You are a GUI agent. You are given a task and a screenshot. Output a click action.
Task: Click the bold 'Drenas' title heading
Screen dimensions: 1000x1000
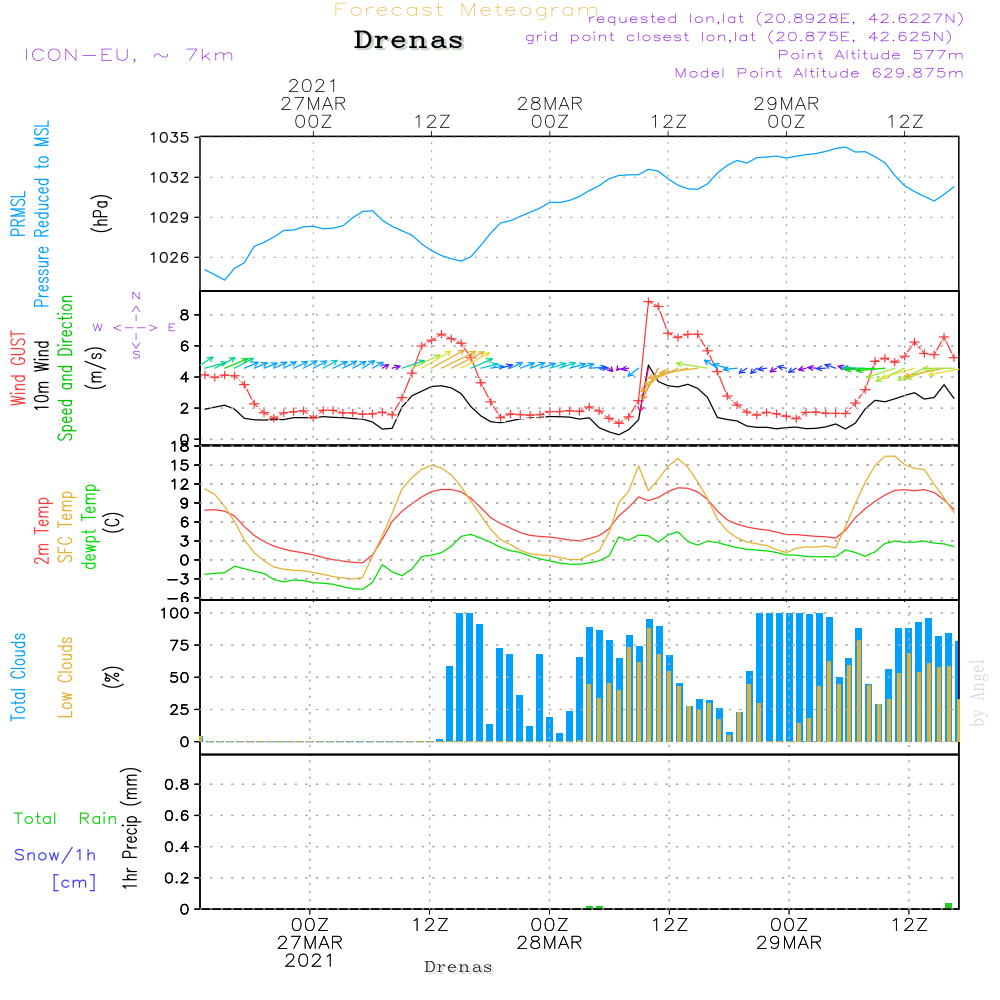pos(408,40)
